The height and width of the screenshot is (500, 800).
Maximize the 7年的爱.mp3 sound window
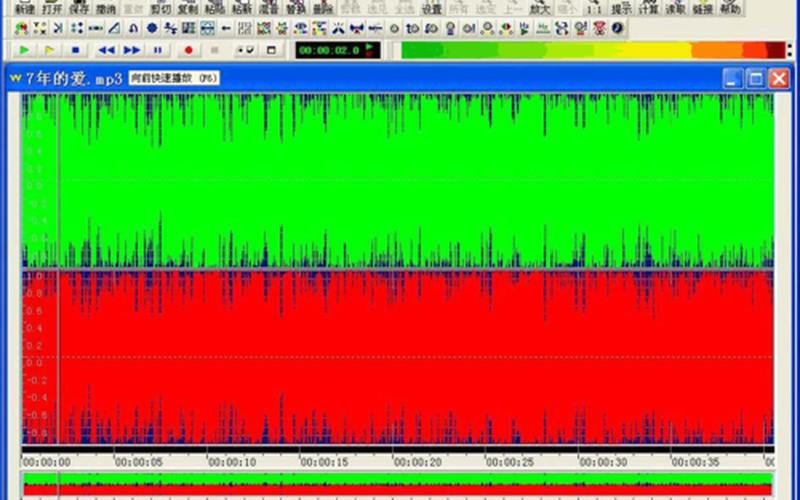click(x=756, y=79)
